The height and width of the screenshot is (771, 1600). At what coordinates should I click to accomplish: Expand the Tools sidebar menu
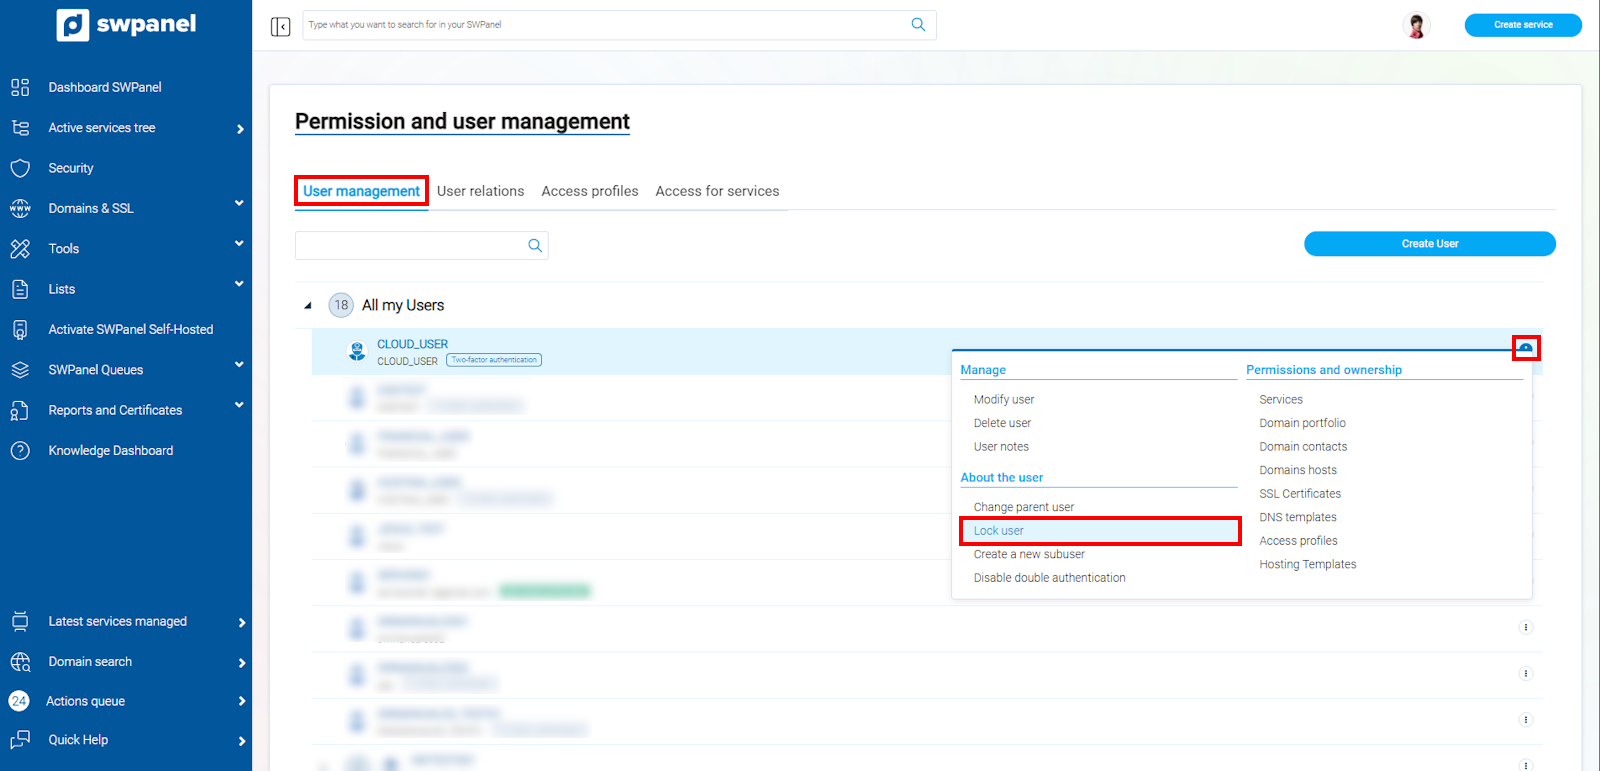click(x=239, y=244)
